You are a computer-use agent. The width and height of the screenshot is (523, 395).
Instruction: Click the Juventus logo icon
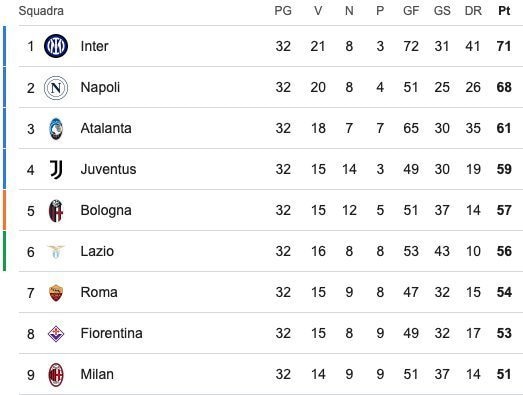(x=56, y=169)
